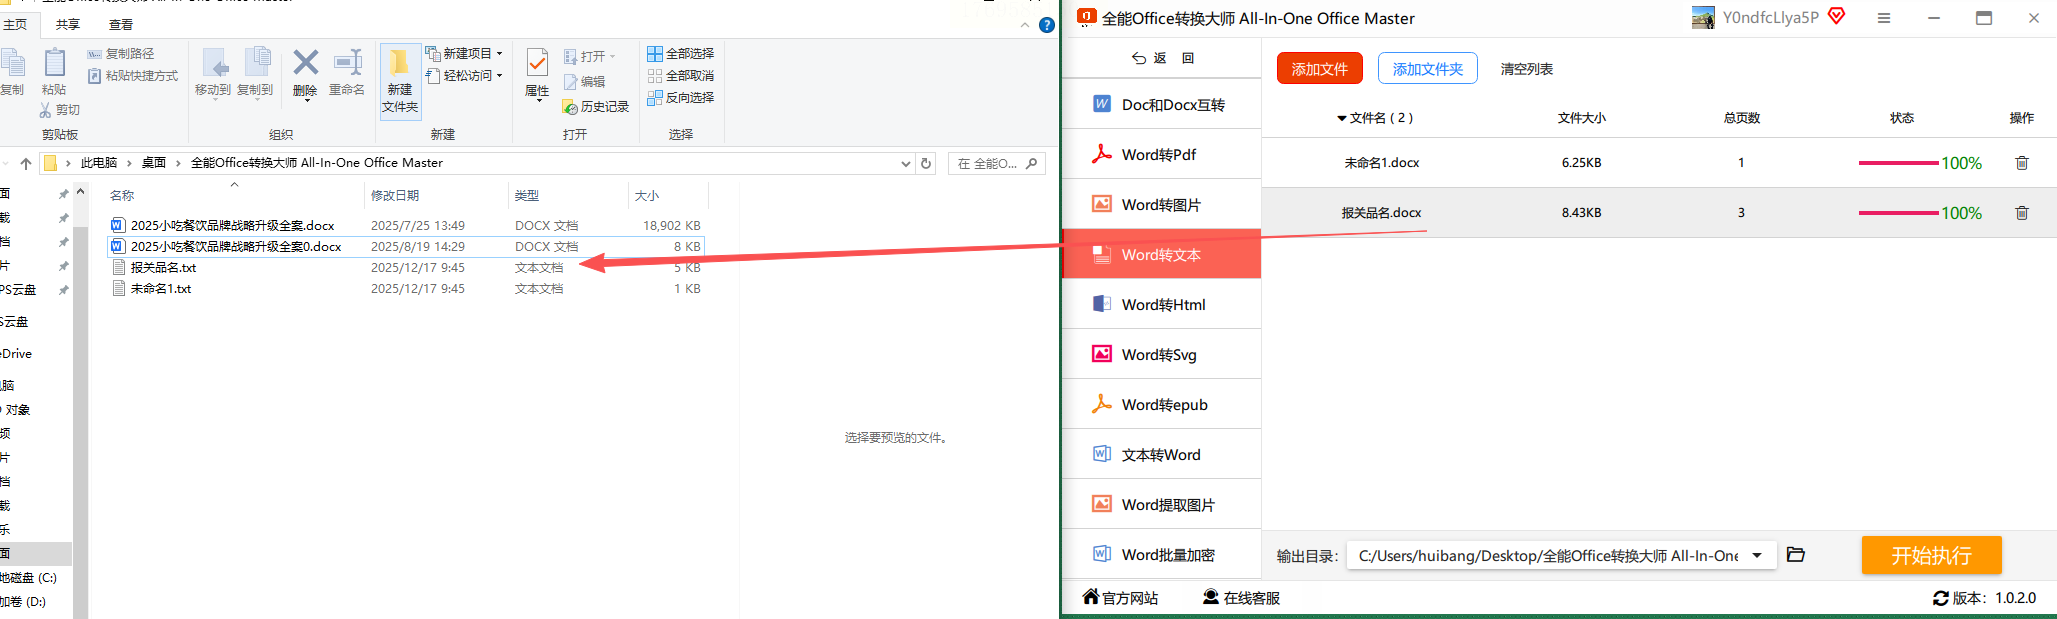Image resolution: width=2057 pixels, height=619 pixels.
Task: Go up one folder level in Explorer
Action: click(x=26, y=163)
